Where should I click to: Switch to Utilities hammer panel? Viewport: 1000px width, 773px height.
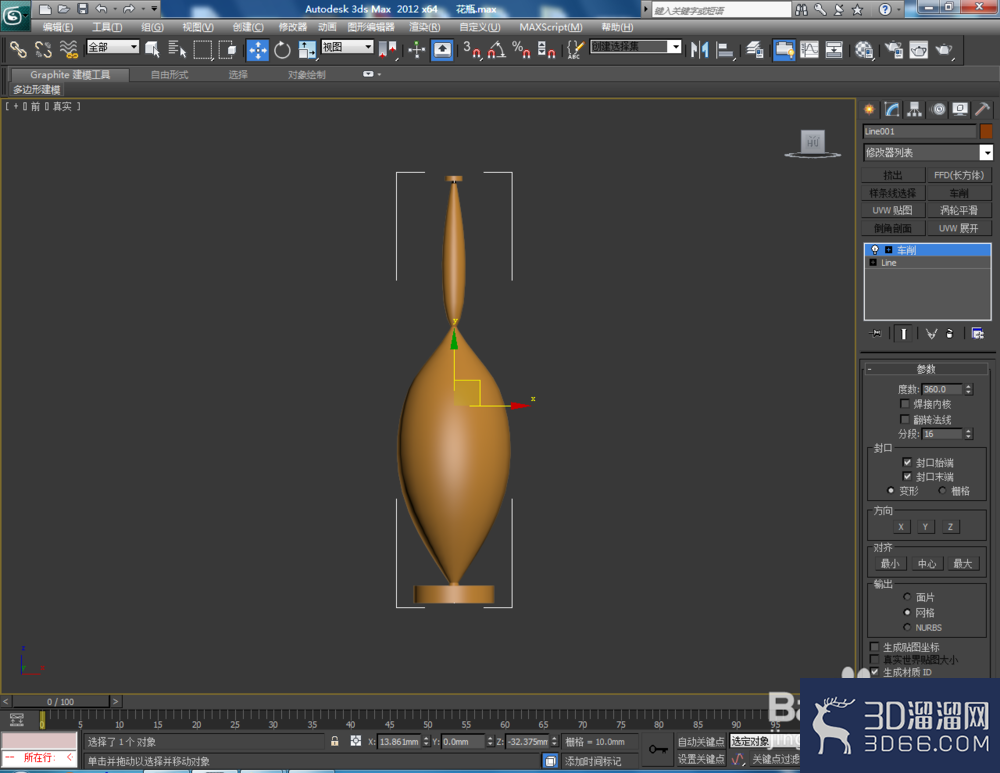(983, 110)
